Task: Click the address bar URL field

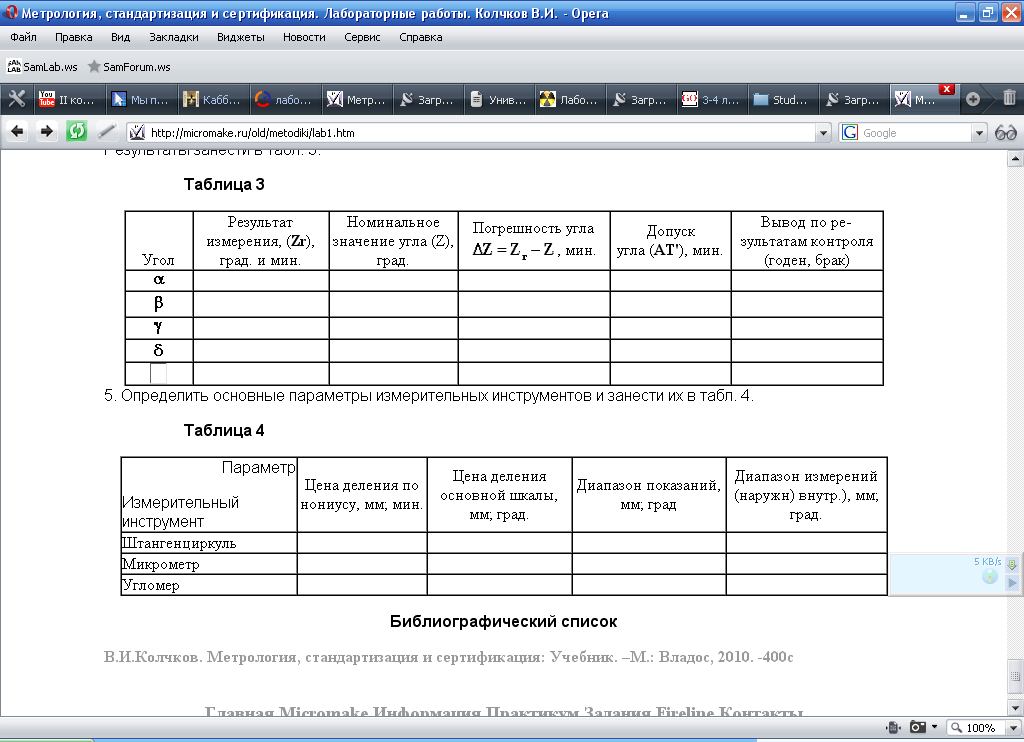Action: pos(480,133)
